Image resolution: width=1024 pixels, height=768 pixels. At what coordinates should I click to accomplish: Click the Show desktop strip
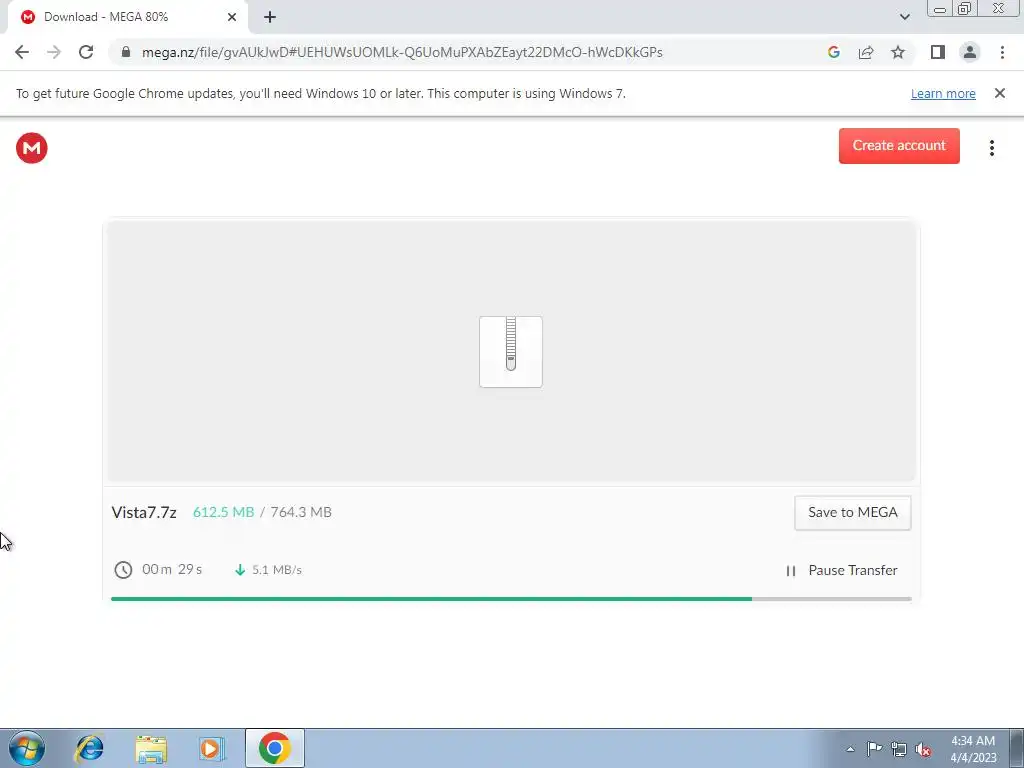(1017, 748)
